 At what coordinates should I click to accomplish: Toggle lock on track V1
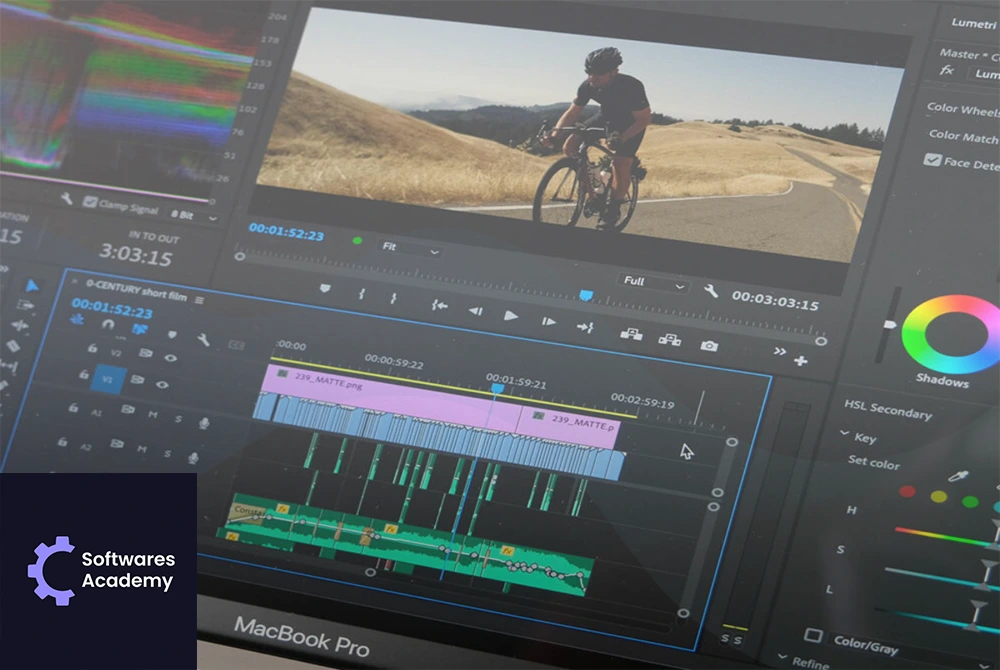click(84, 375)
